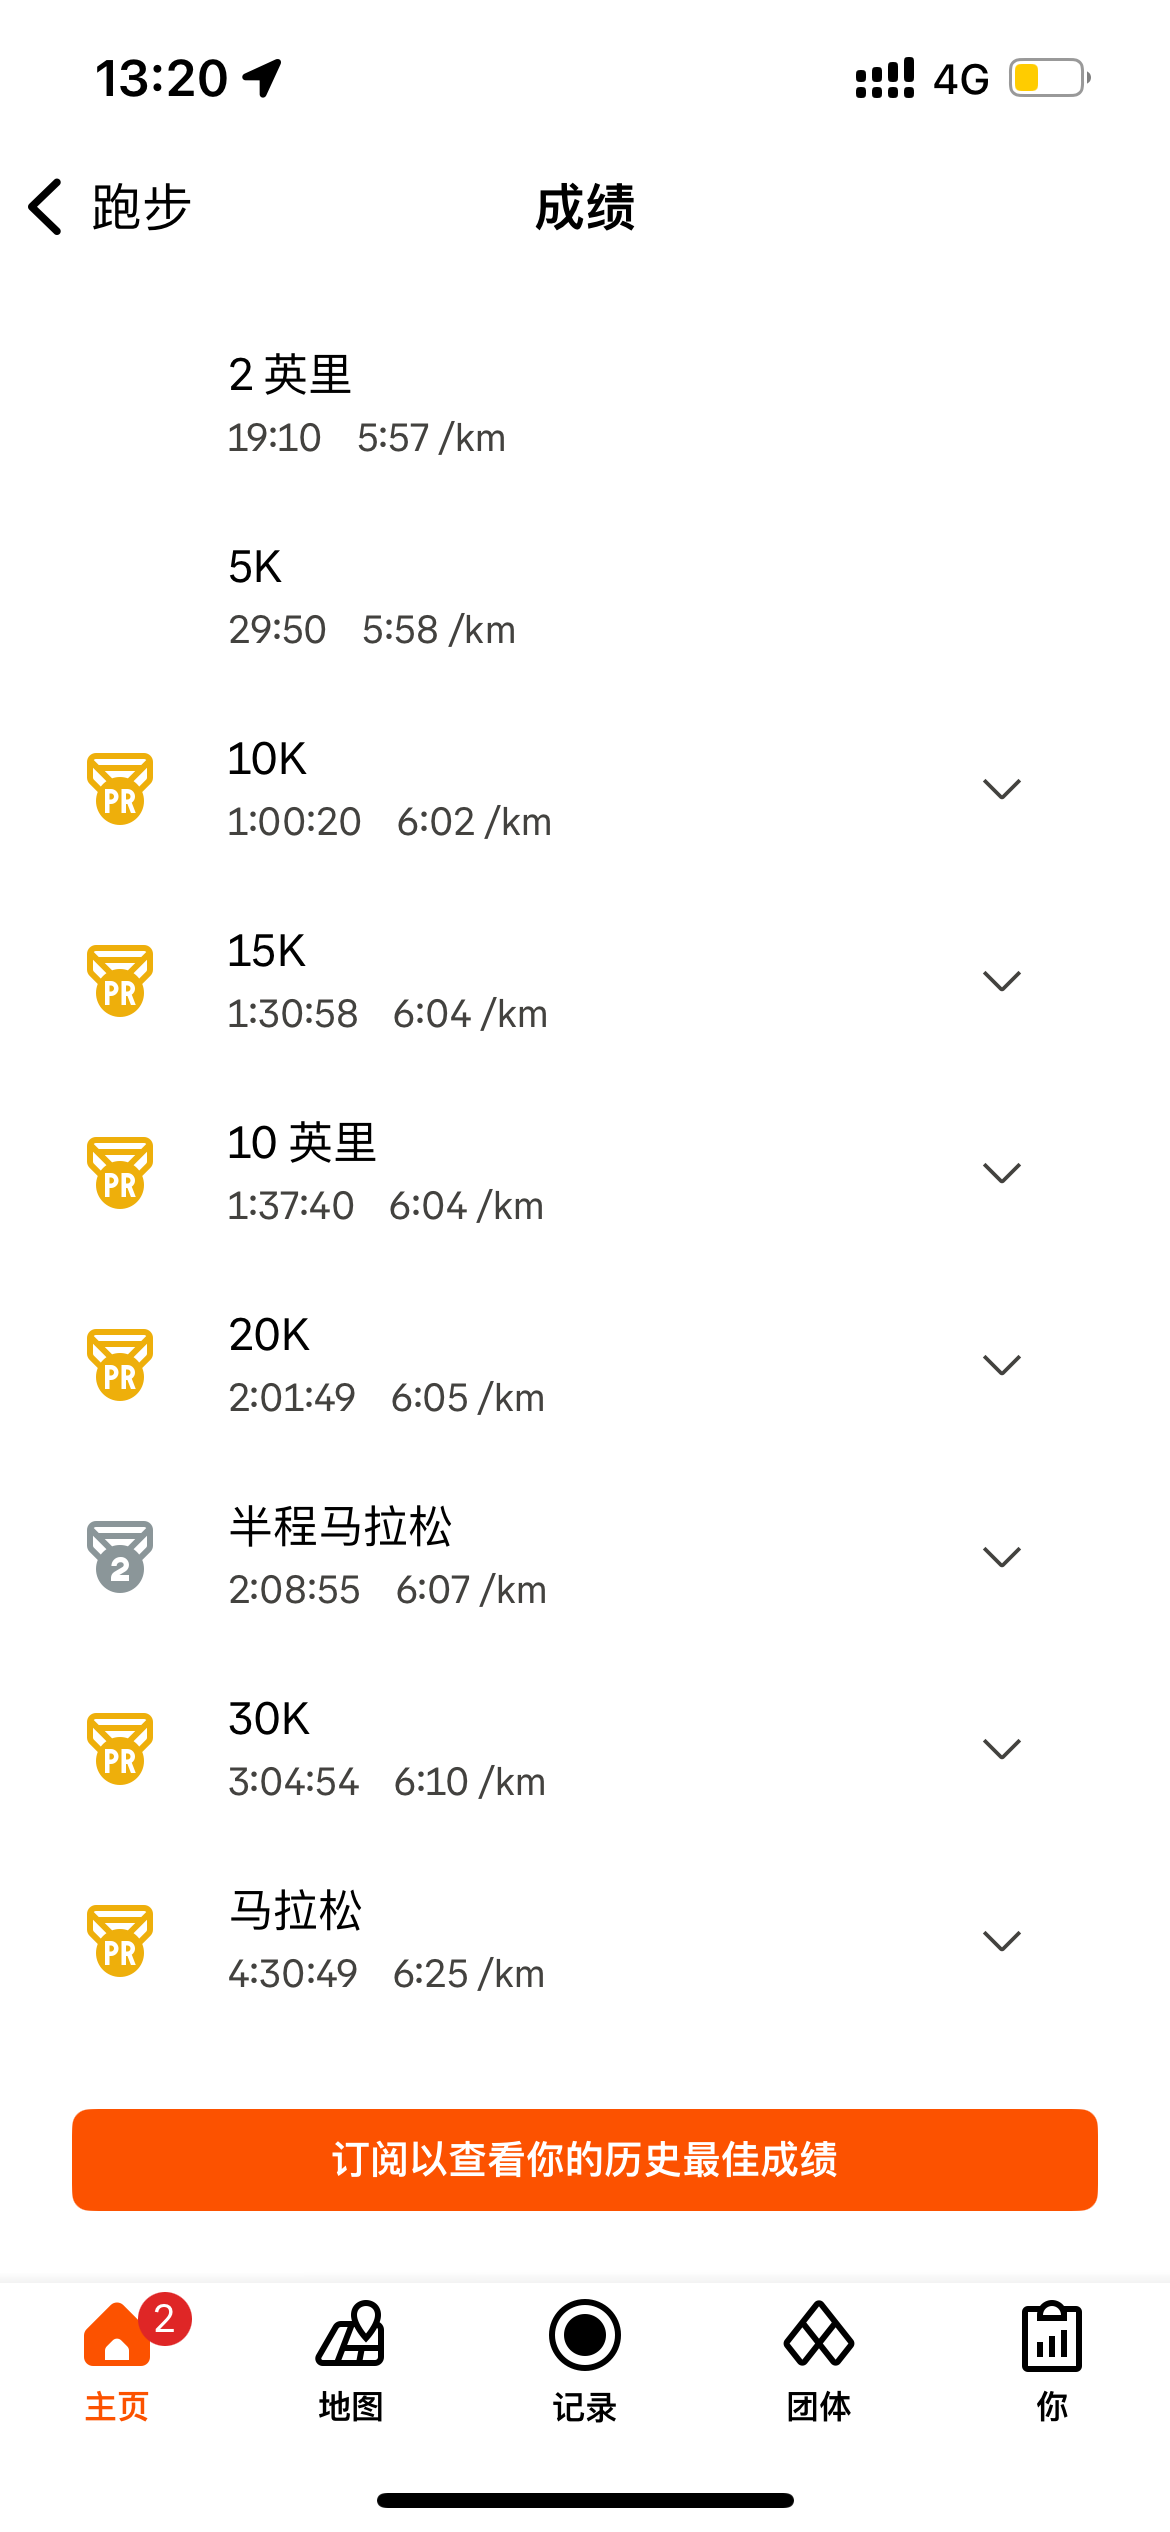The height and width of the screenshot is (2532, 1170).
Task: Tap the 10 英里 PR medal icon
Action: [x=120, y=1173]
